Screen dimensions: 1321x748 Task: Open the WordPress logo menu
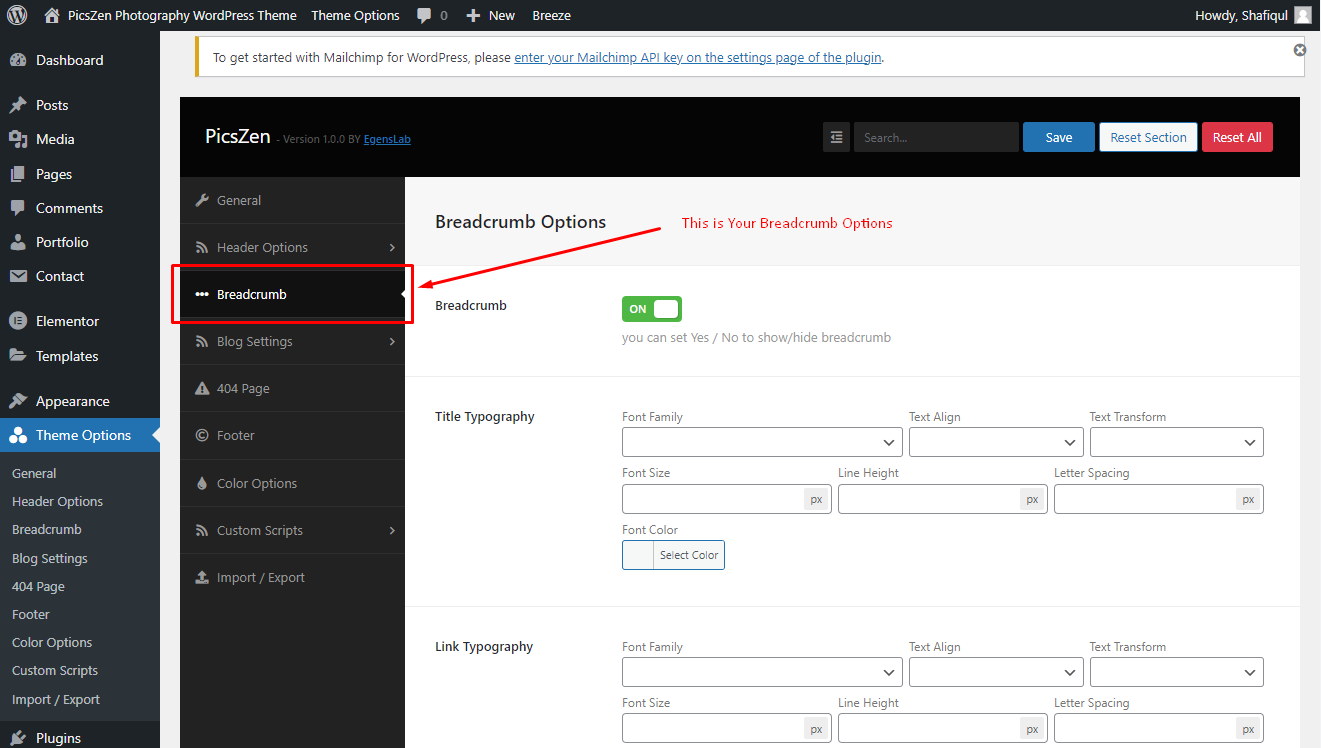(x=16, y=15)
